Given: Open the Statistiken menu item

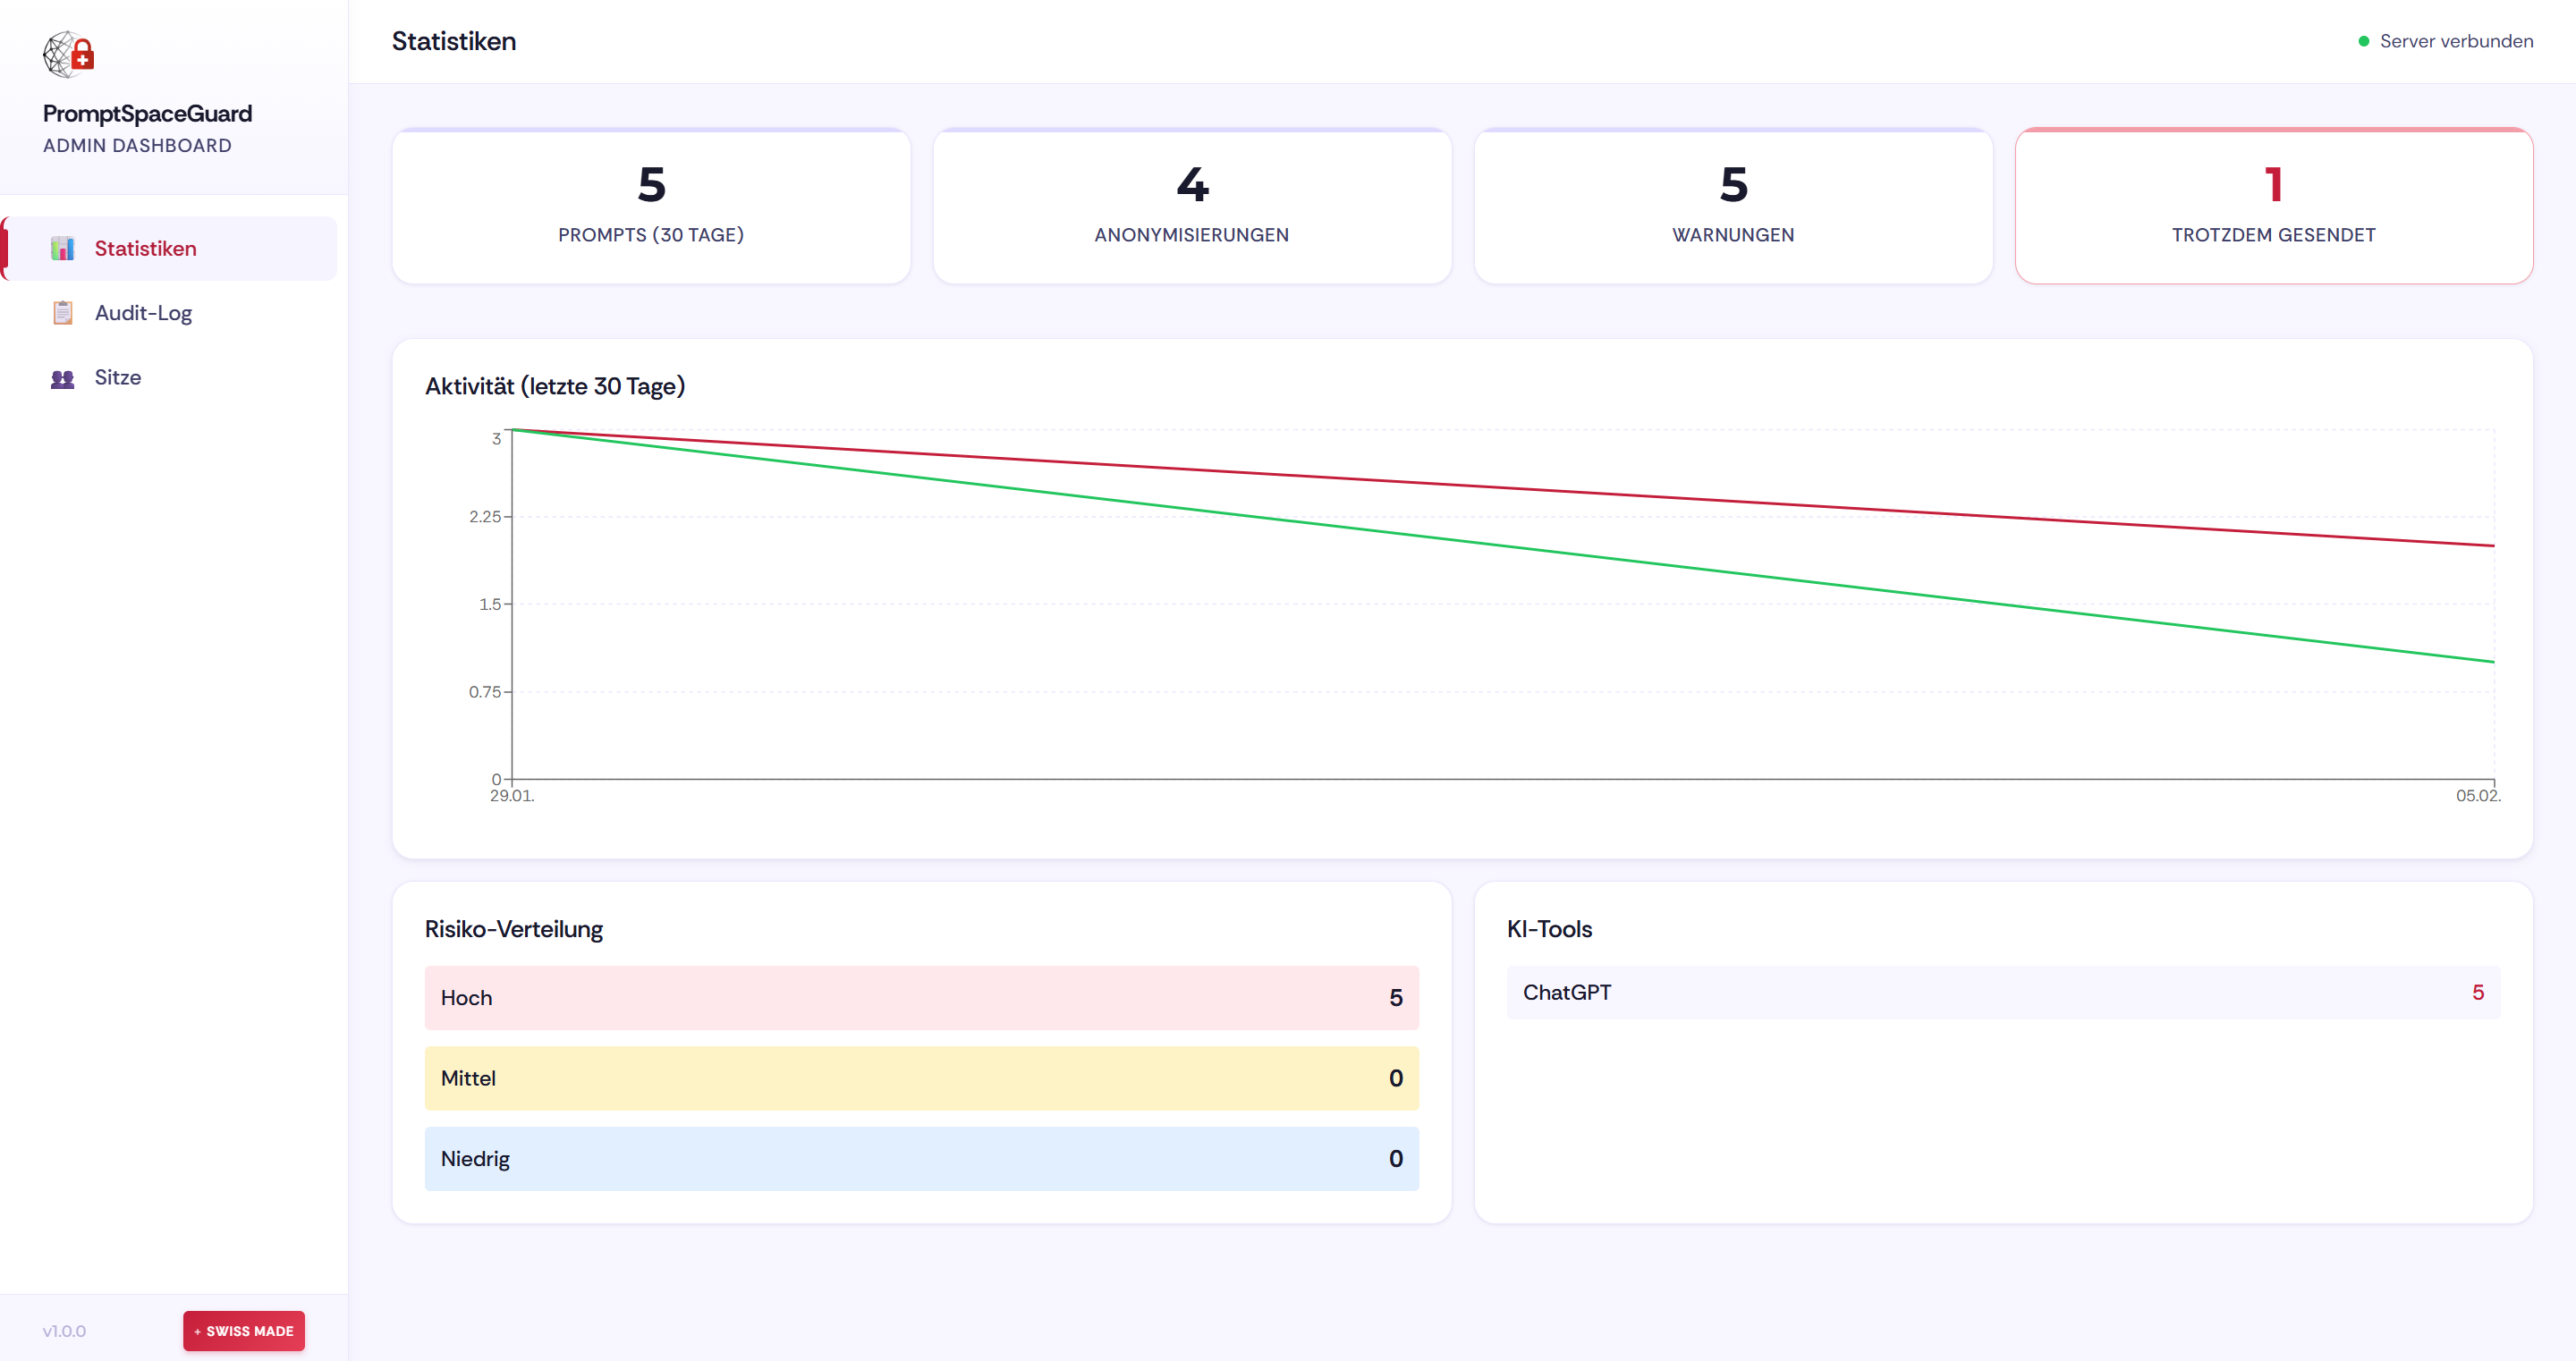Looking at the screenshot, I should [145, 248].
